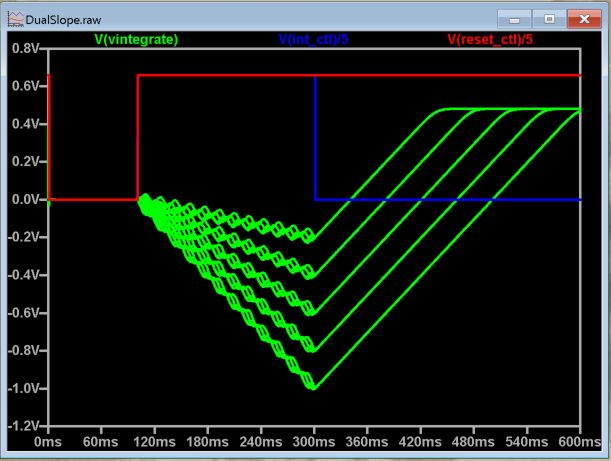
Task: Click the 300ms label on the time axis
Action: click(313, 441)
